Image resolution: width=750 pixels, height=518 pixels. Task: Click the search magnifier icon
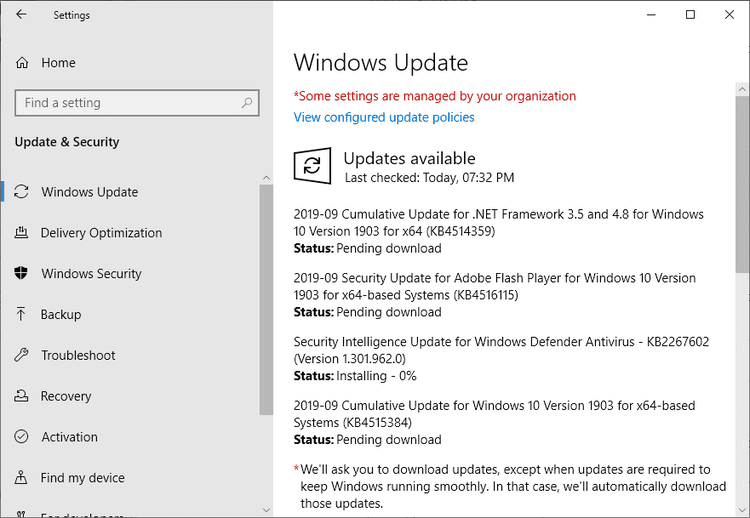click(x=247, y=102)
